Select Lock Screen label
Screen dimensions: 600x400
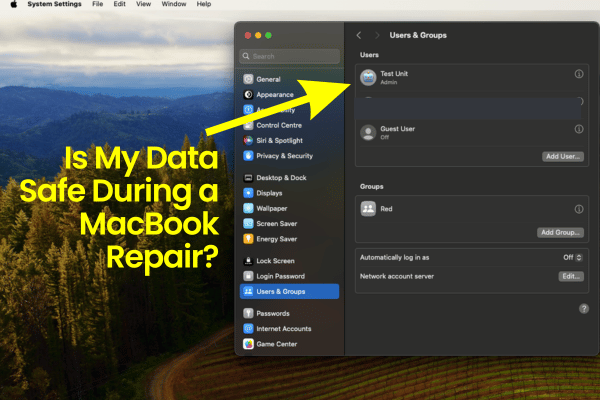point(275,261)
